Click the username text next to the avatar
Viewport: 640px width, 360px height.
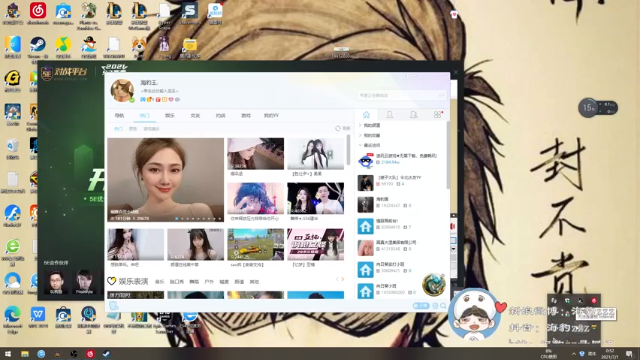149,82
